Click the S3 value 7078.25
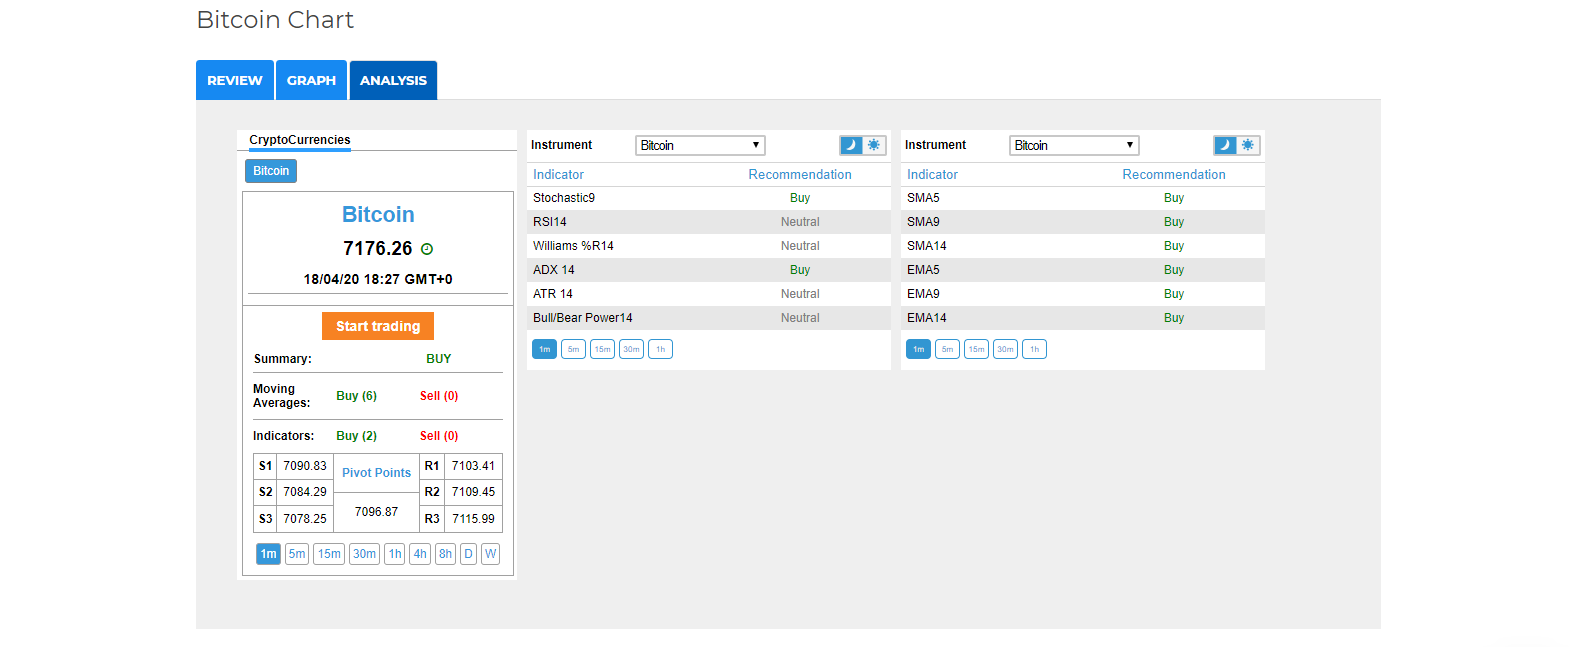Viewport: 1578px width, 647px height. coord(305,519)
